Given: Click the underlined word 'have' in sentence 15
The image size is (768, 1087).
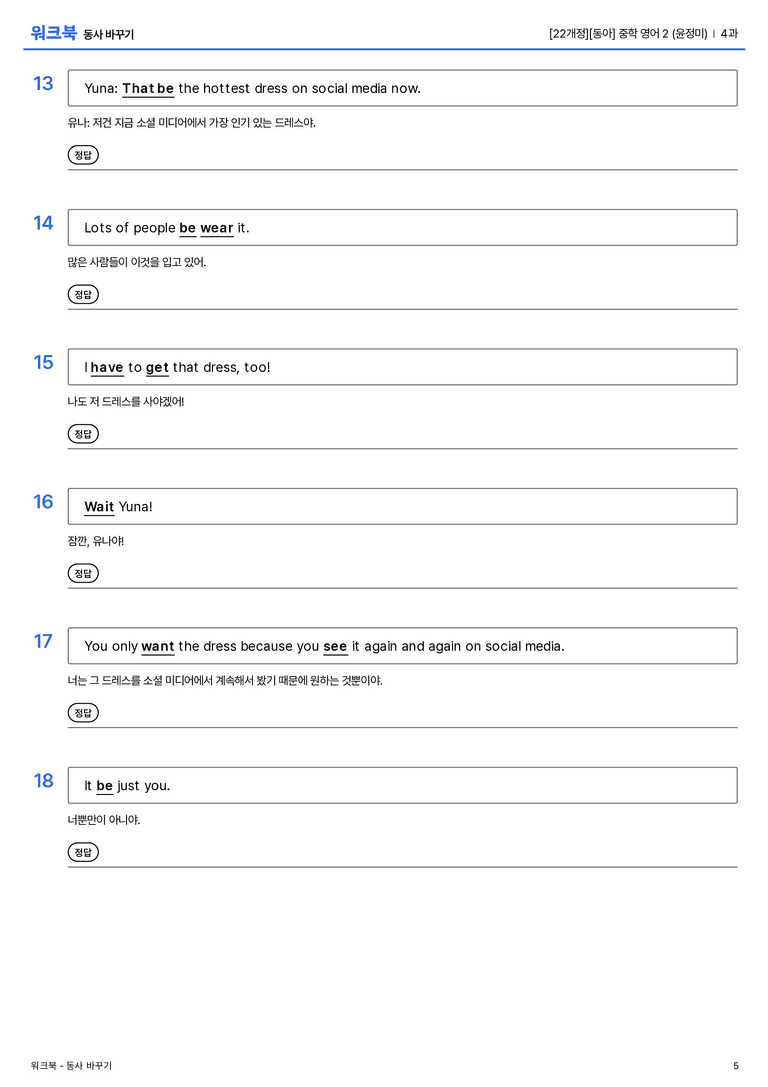Looking at the screenshot, I should pyautogui.click(x=107, y=367).
